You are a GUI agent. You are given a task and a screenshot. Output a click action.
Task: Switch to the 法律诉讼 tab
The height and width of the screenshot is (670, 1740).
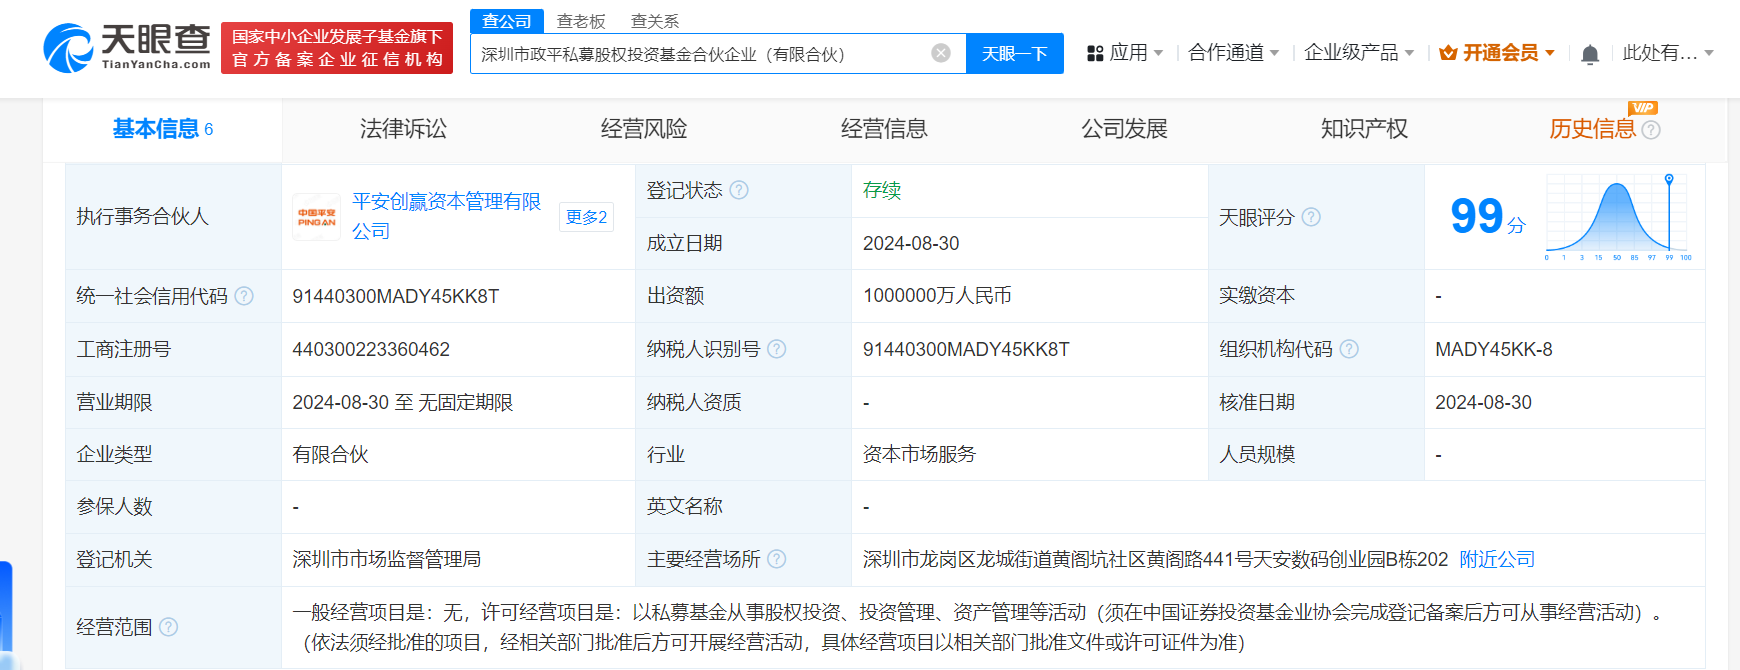(x=403, y=129)
